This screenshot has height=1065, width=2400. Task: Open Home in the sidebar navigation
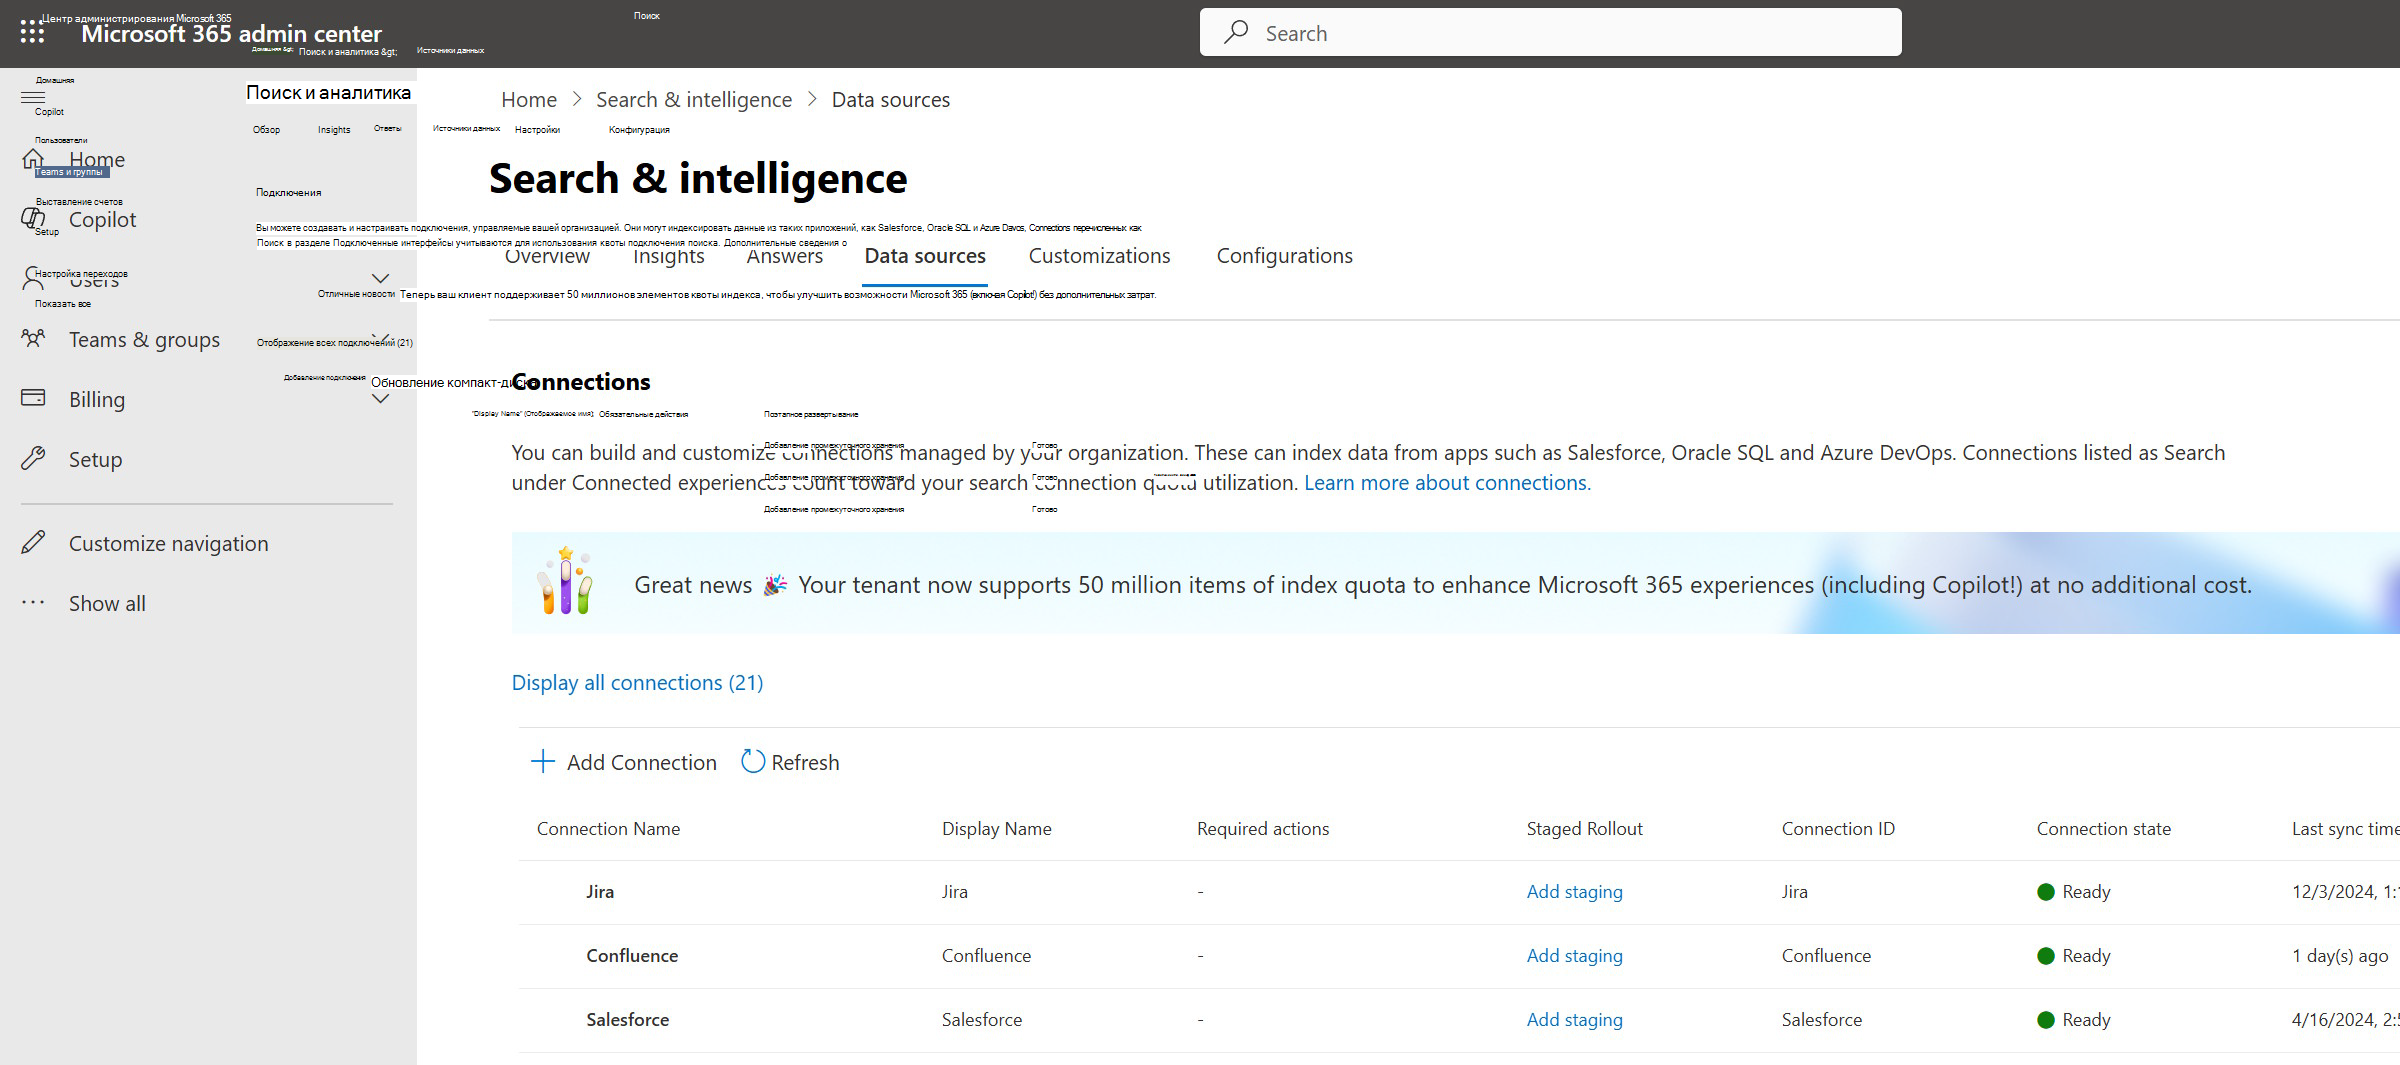(97, 159)
